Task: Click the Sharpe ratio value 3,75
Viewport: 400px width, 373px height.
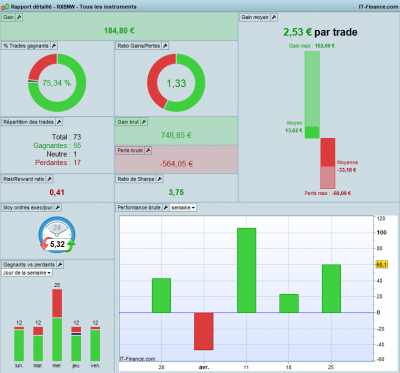Action: pyautogui.click(x=176, y=192)
